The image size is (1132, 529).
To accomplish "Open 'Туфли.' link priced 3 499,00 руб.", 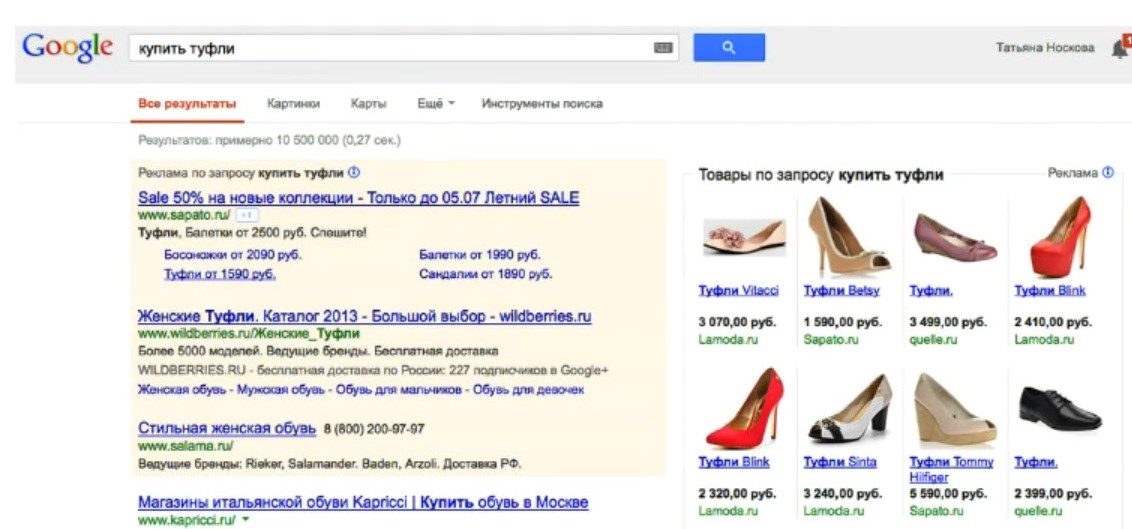I will (x=931, y=291).
